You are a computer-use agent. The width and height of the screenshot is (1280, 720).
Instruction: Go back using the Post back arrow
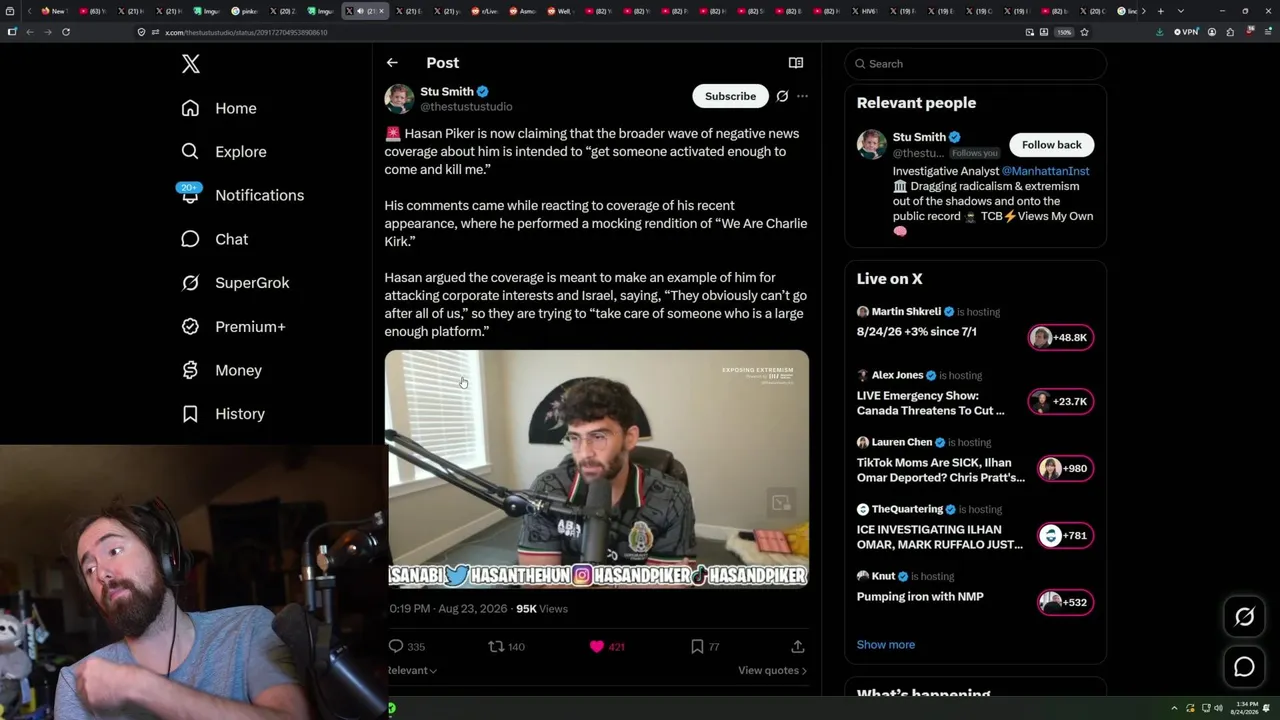click(392, 63)
